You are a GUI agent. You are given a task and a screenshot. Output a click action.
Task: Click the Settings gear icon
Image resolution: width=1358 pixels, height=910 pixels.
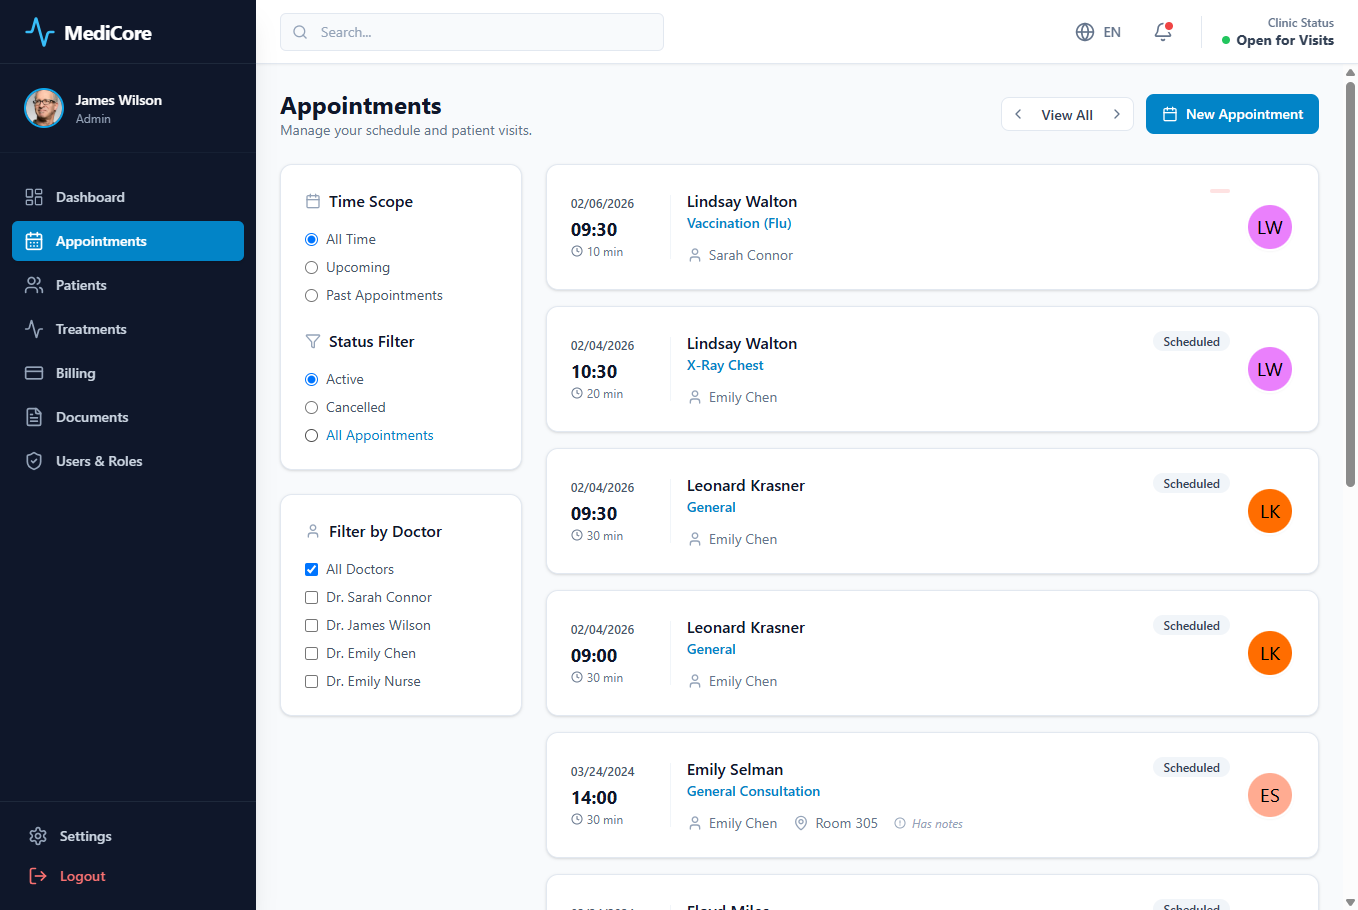point(38,836)
